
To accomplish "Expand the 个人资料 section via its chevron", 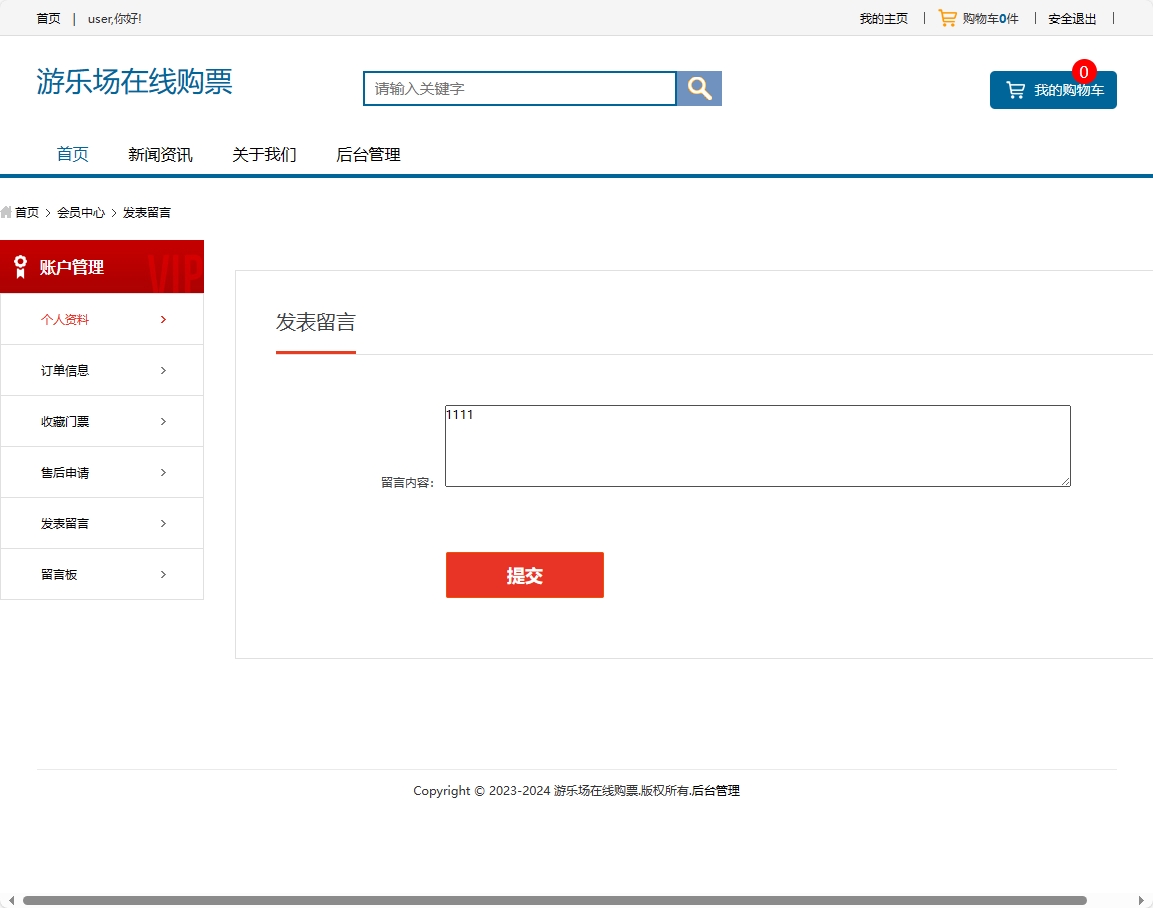I will tap(162, 319).
